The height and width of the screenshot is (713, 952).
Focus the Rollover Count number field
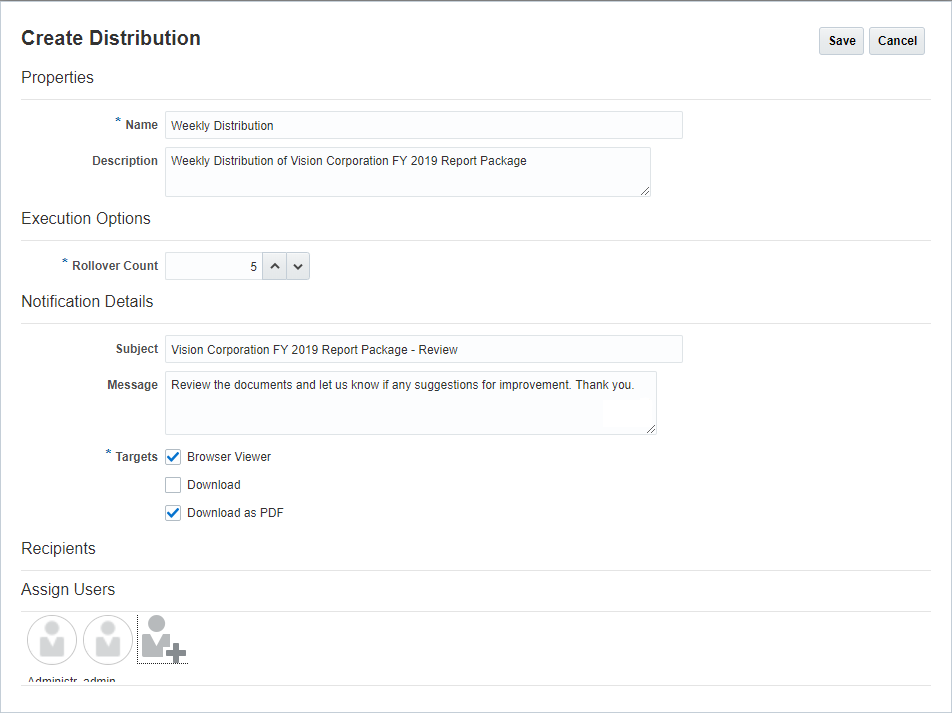point(214,267)
